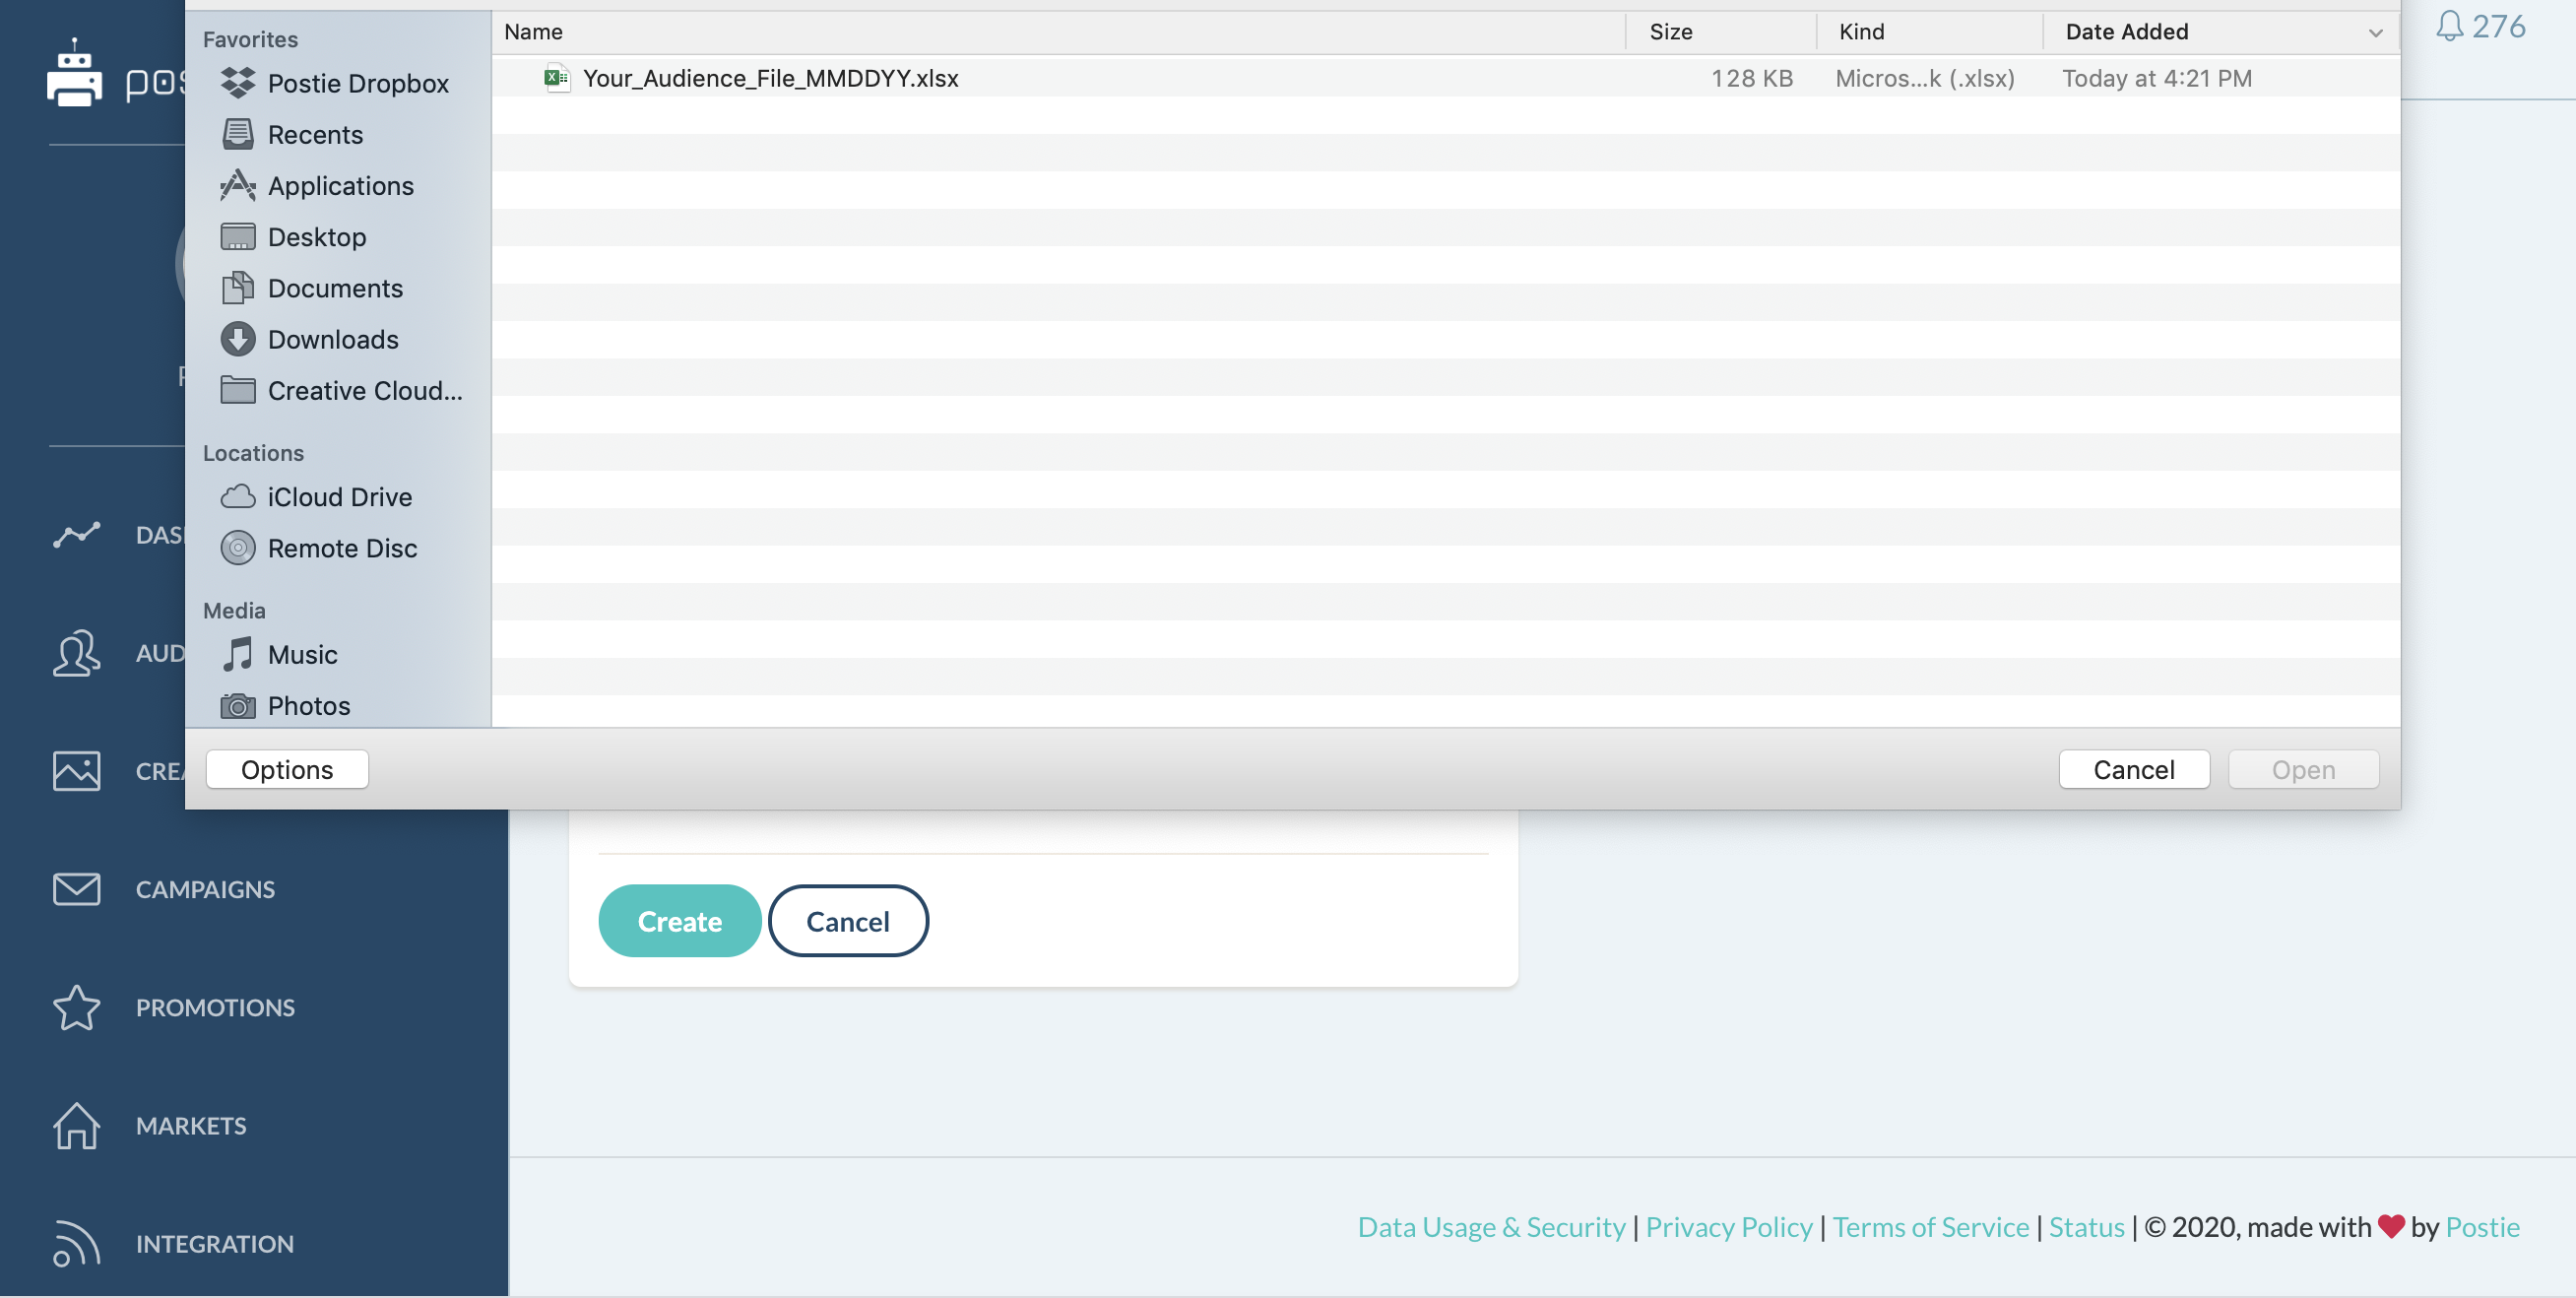Click the Integration feed icon
The width and height of the screenshot is (2576, 1298).
pyautogui.click(x=76, y=1243)
